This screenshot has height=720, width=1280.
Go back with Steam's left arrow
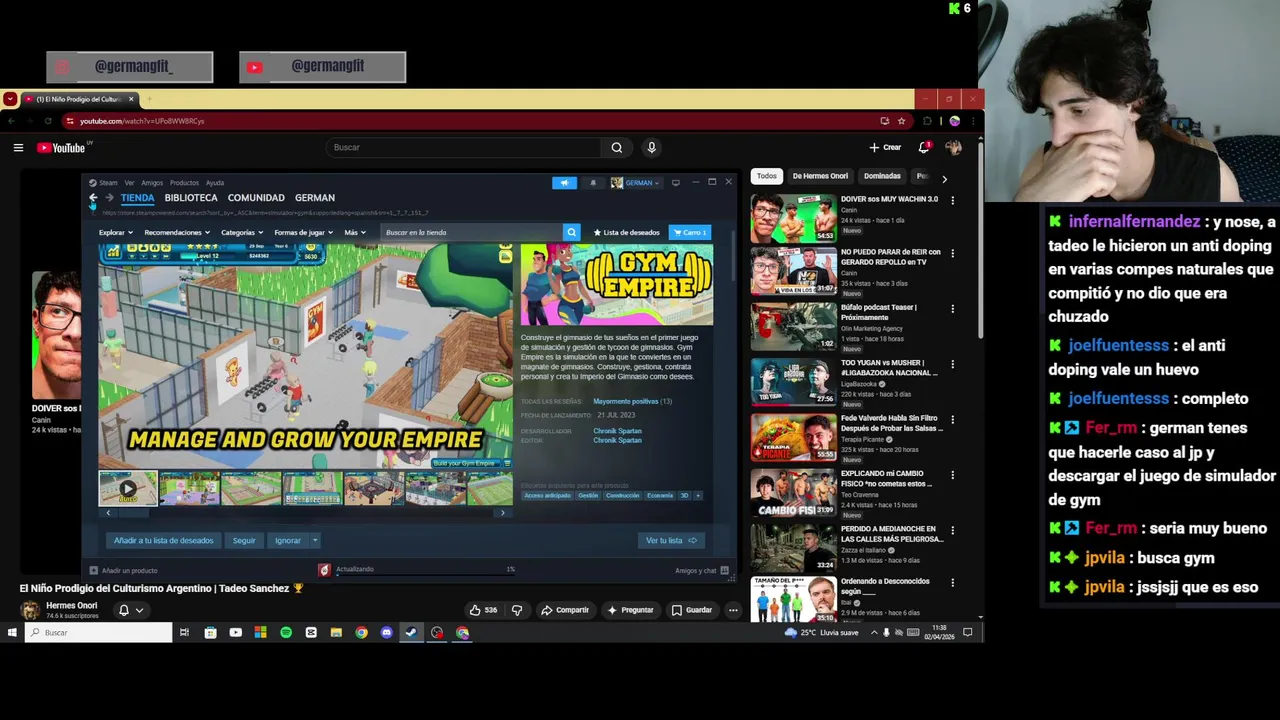pos(93,198)
